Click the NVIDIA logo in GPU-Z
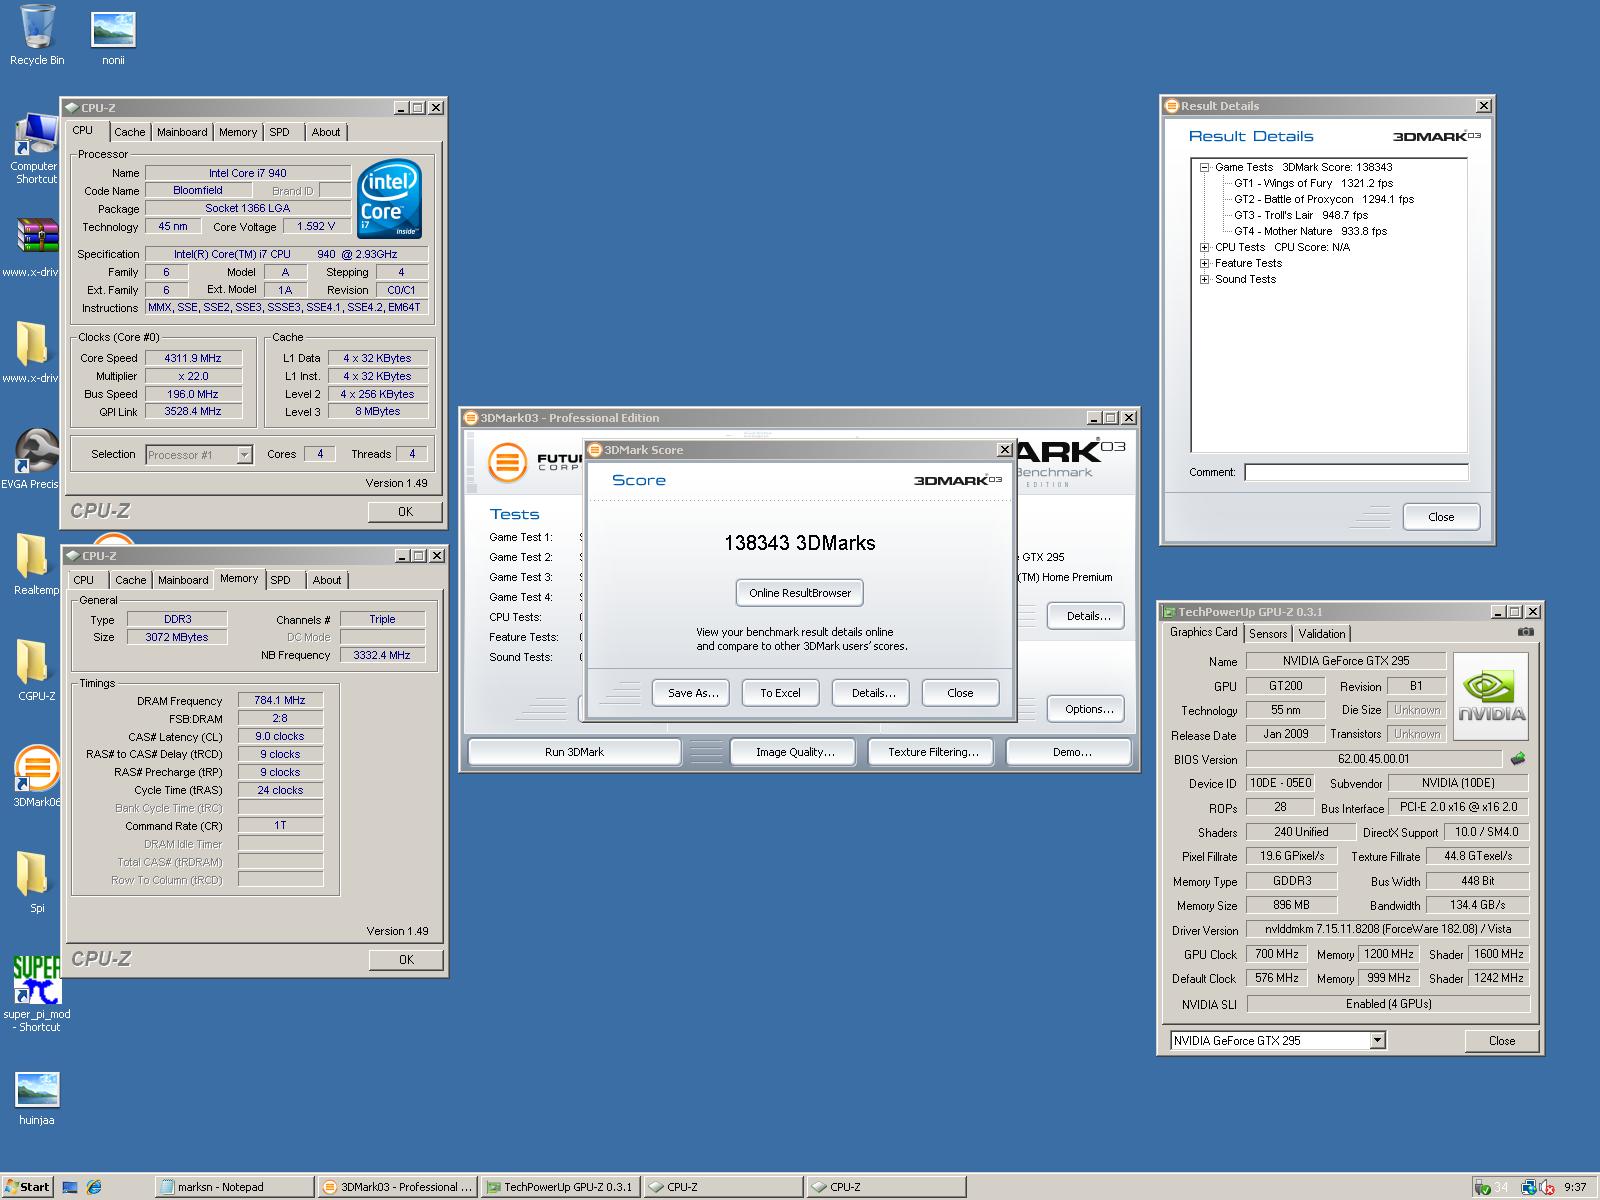Screen dimensions: 1600x1200 pyautogui.click(x=1491, y=696)
